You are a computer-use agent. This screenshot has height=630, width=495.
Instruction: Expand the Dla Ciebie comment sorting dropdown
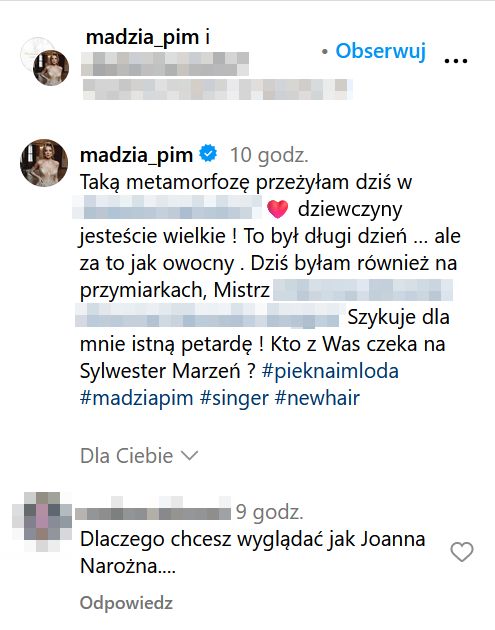[139, 456]
